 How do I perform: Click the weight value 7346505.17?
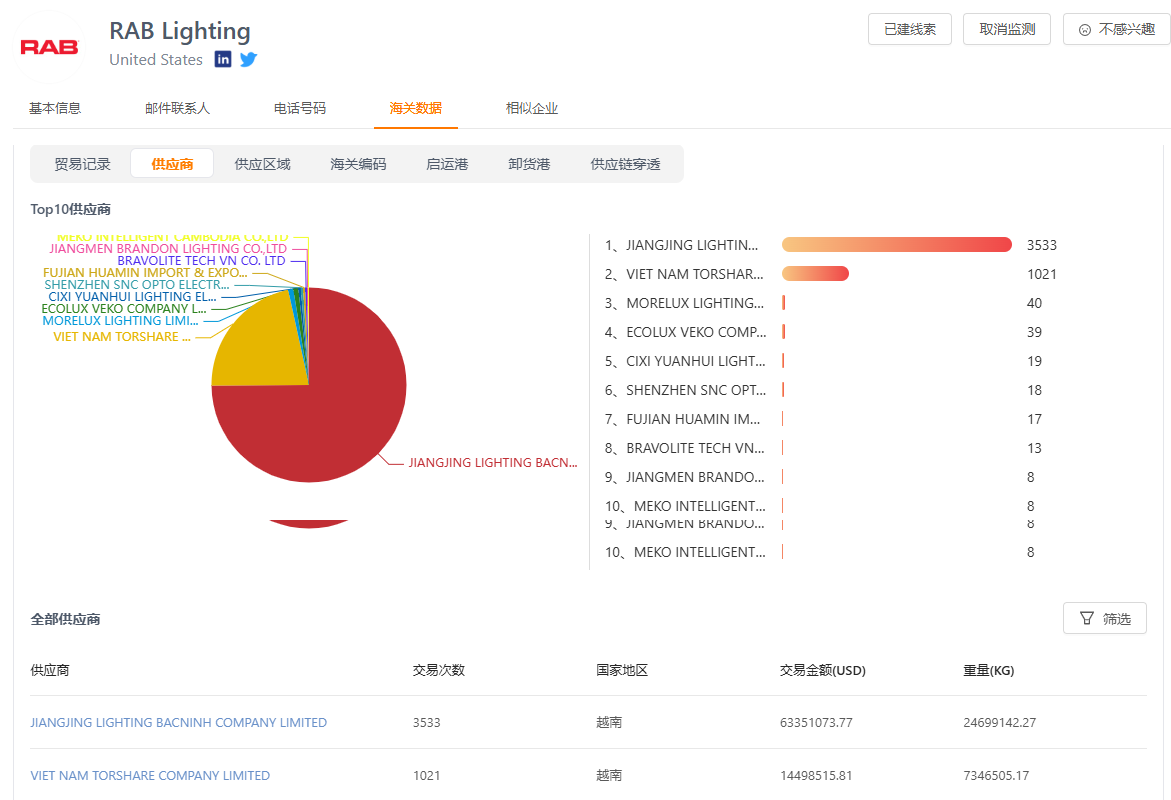pyautogui.click(x=996, y=775)
